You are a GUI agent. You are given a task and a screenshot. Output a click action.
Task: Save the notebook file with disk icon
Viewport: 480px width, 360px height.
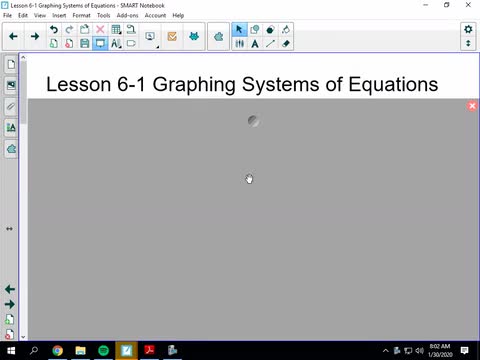click(x=84, y=43)
